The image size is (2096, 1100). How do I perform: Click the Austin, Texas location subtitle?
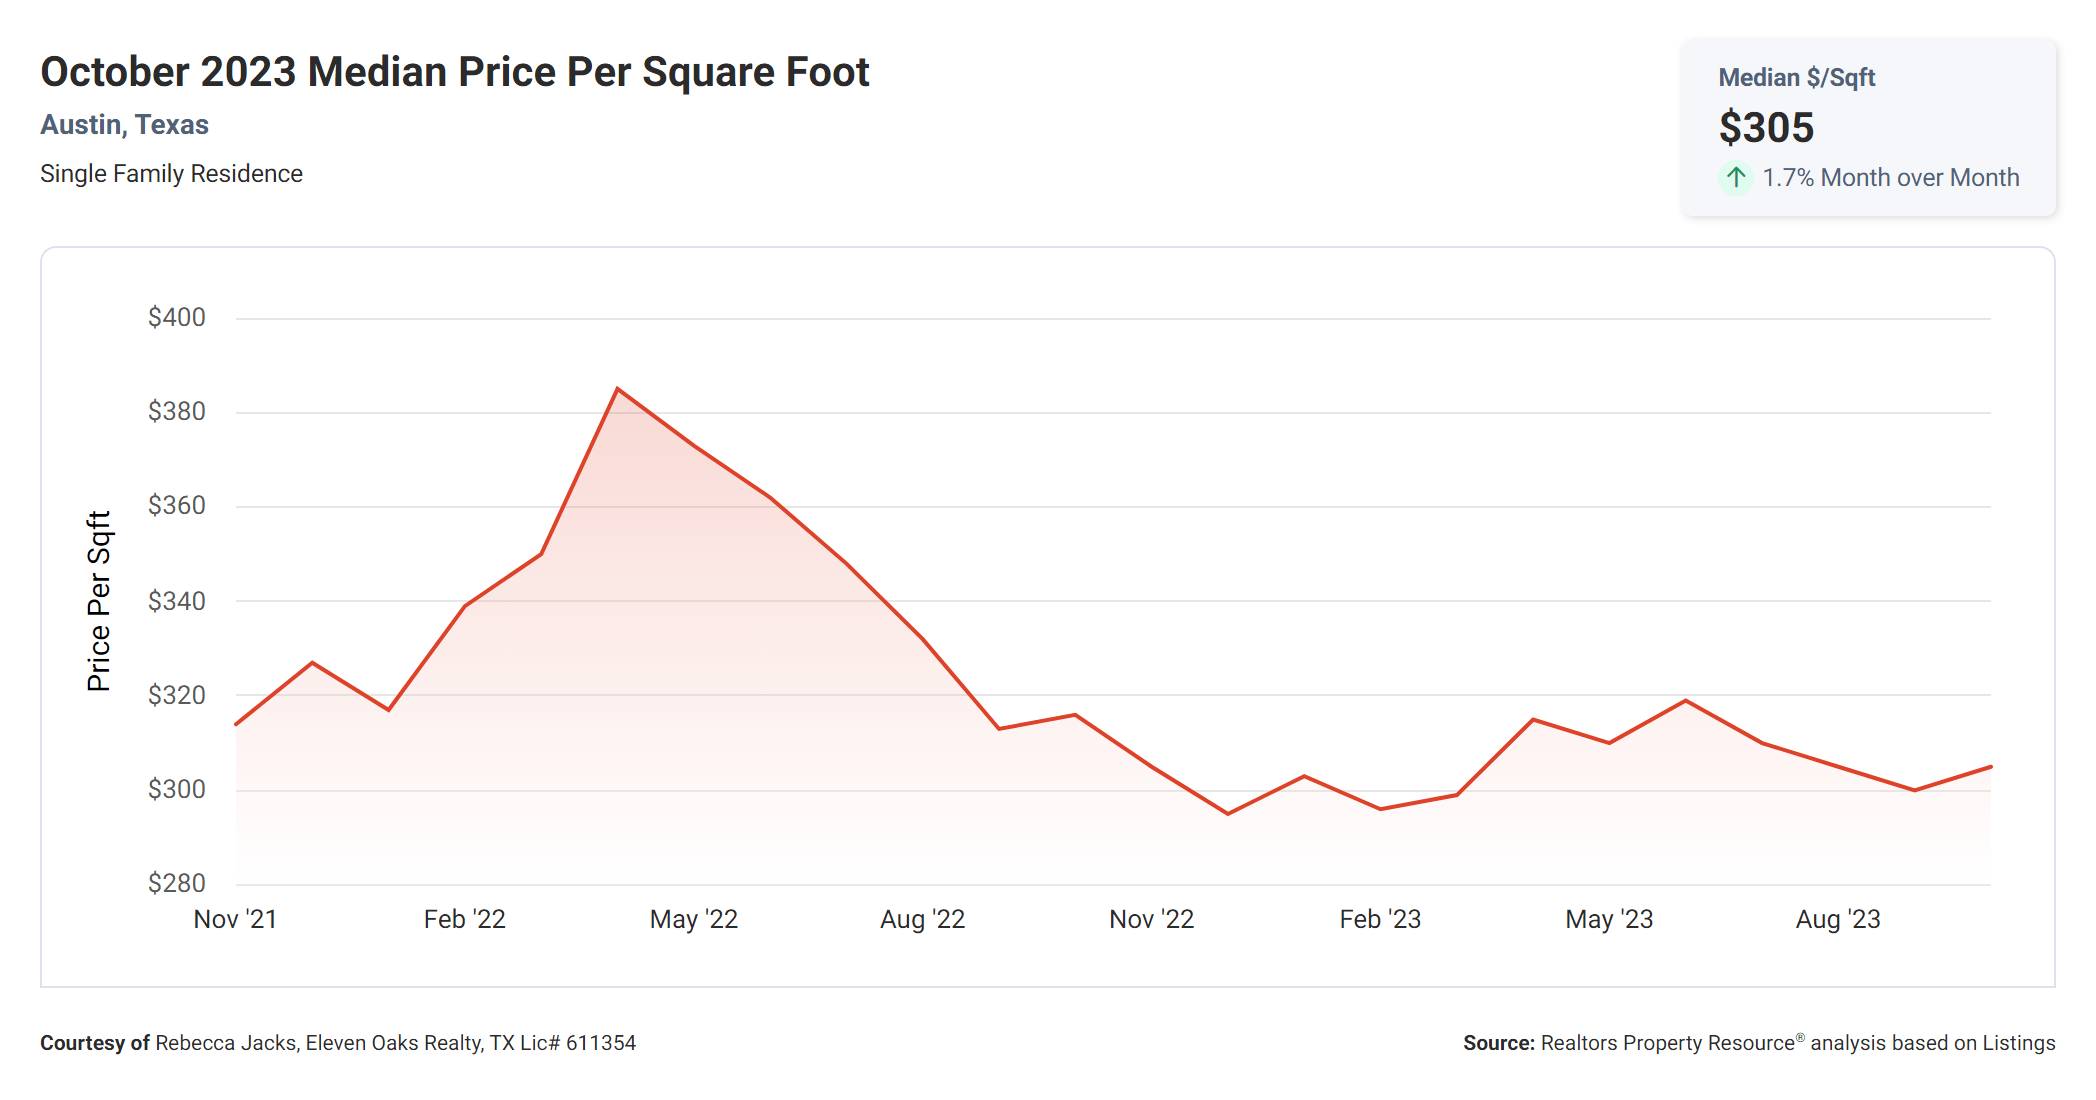[x=124, y=125]
